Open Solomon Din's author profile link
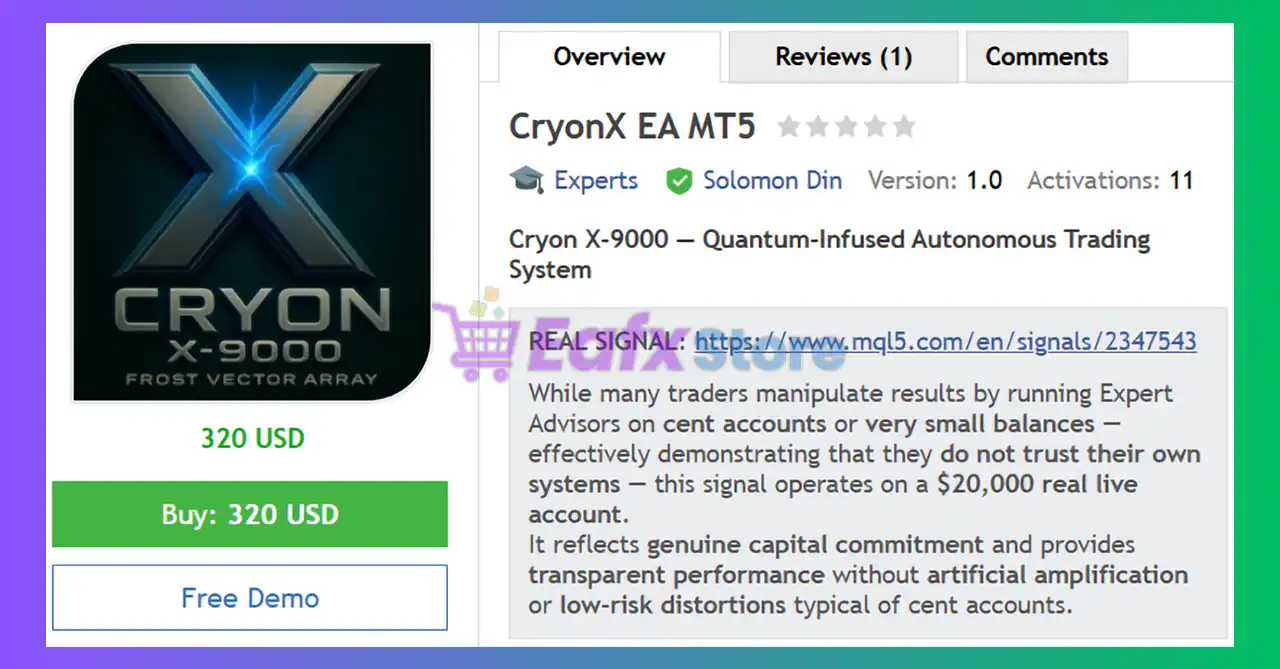1280x669 pixels. (772, 181)
